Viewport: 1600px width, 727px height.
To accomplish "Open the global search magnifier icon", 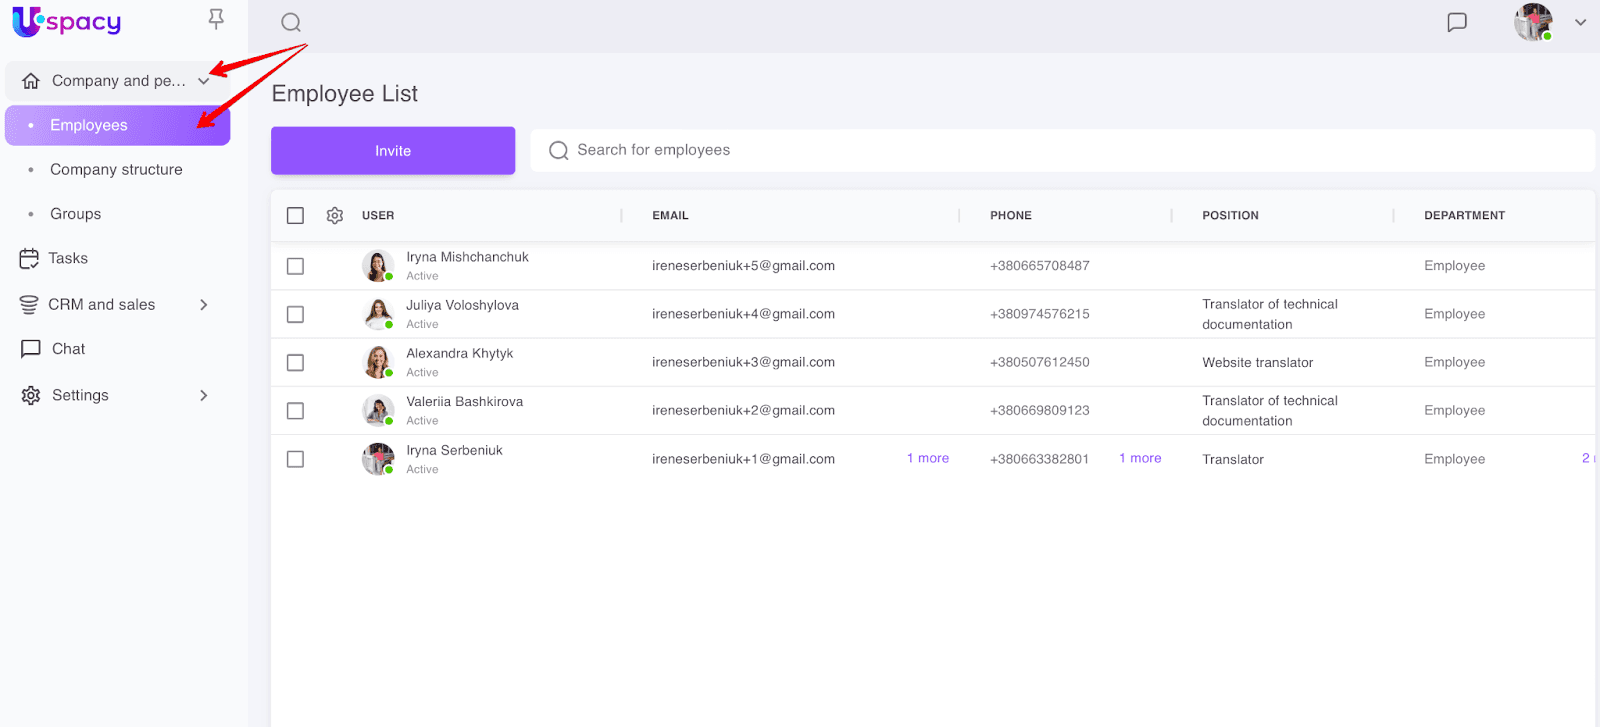I will 291,22.
